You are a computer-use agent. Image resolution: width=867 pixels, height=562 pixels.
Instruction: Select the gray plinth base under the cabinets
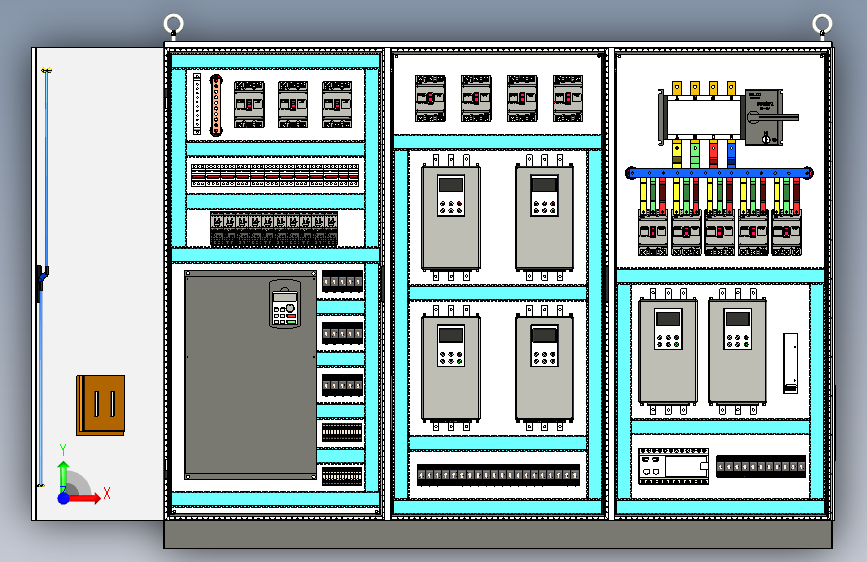pyautogui.click(x=498, y=534)
